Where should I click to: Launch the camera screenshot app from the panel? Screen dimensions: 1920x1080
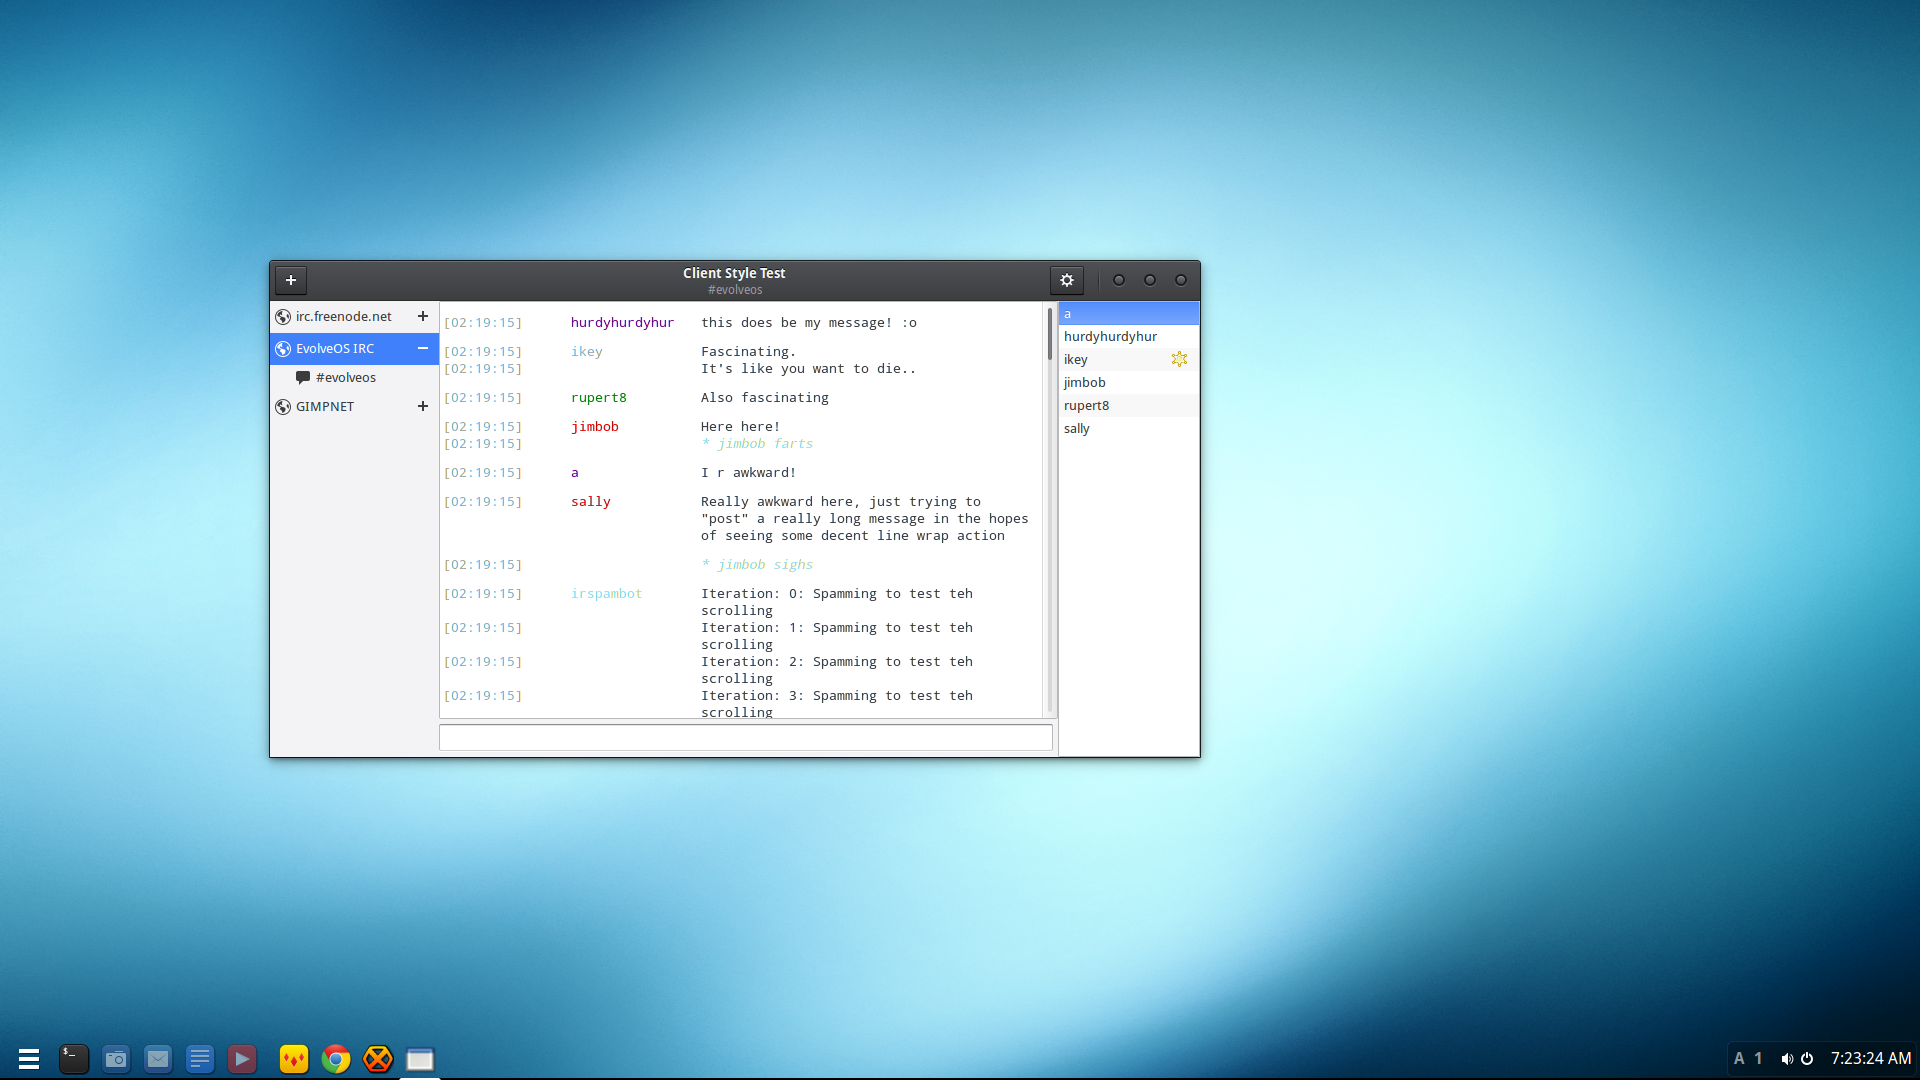tap(116, 1059)
